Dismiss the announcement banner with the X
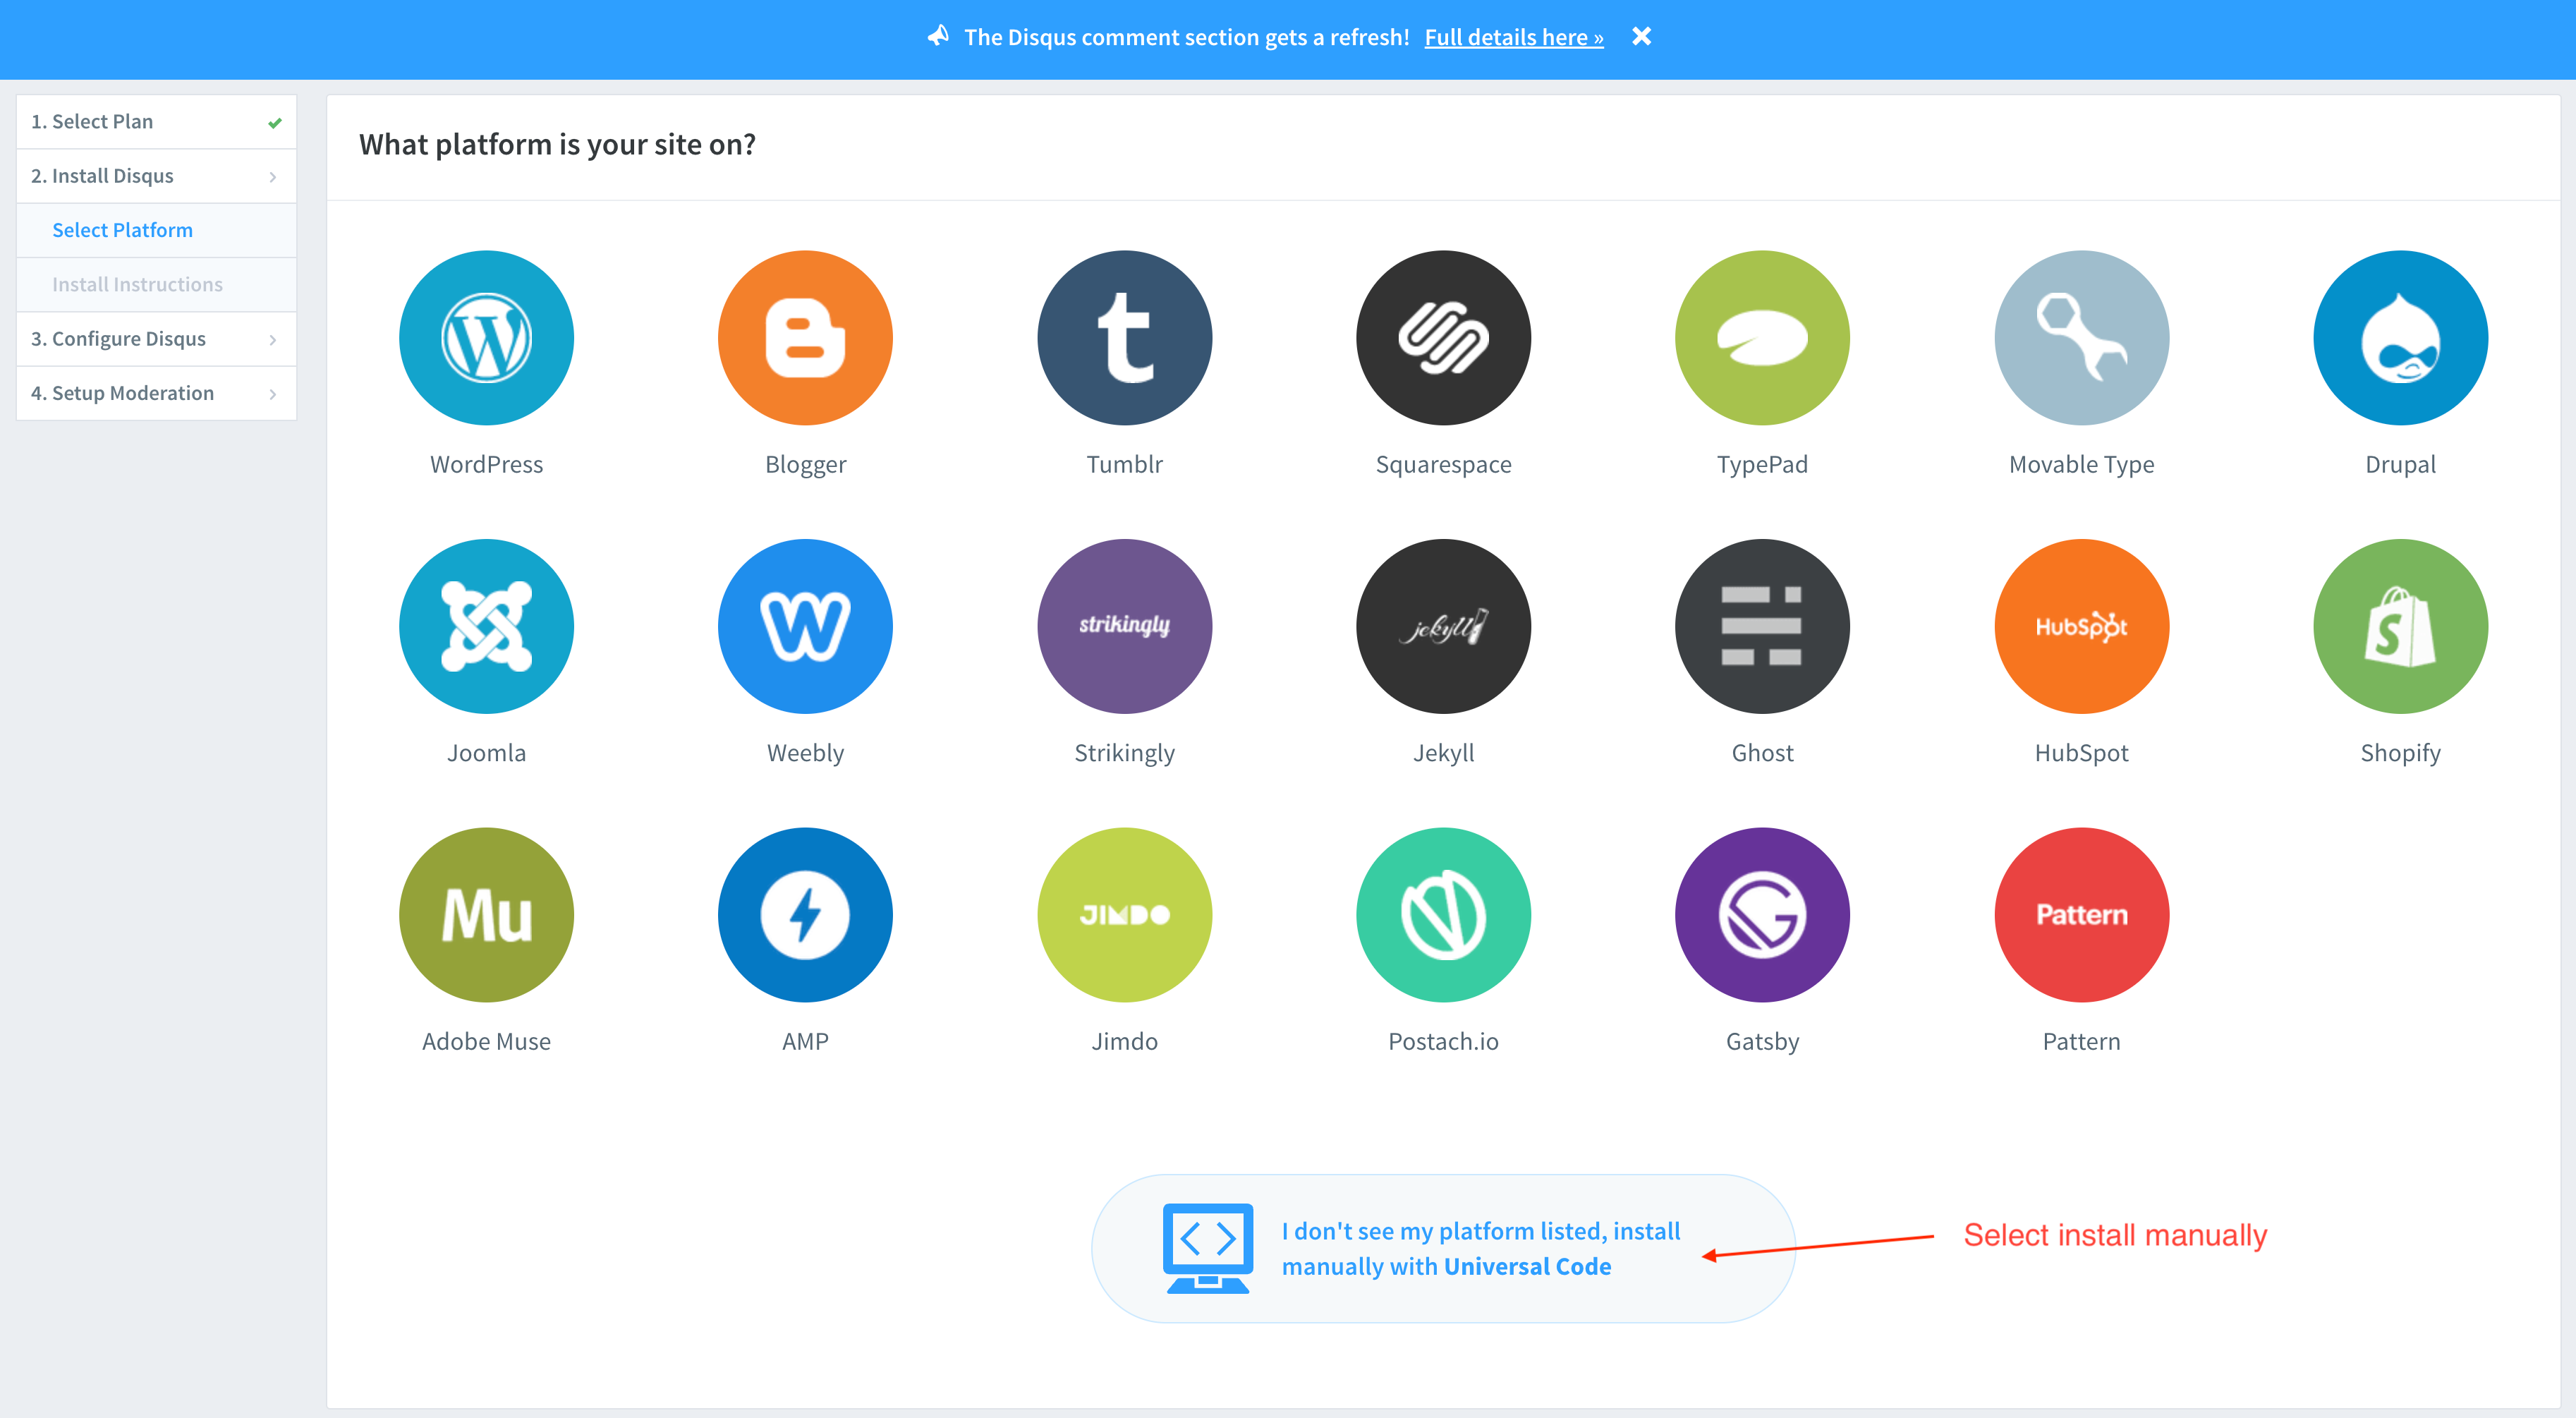Image resolution: width=2576 pixels, height=1418 pixels. click(x=1641, y=36)
